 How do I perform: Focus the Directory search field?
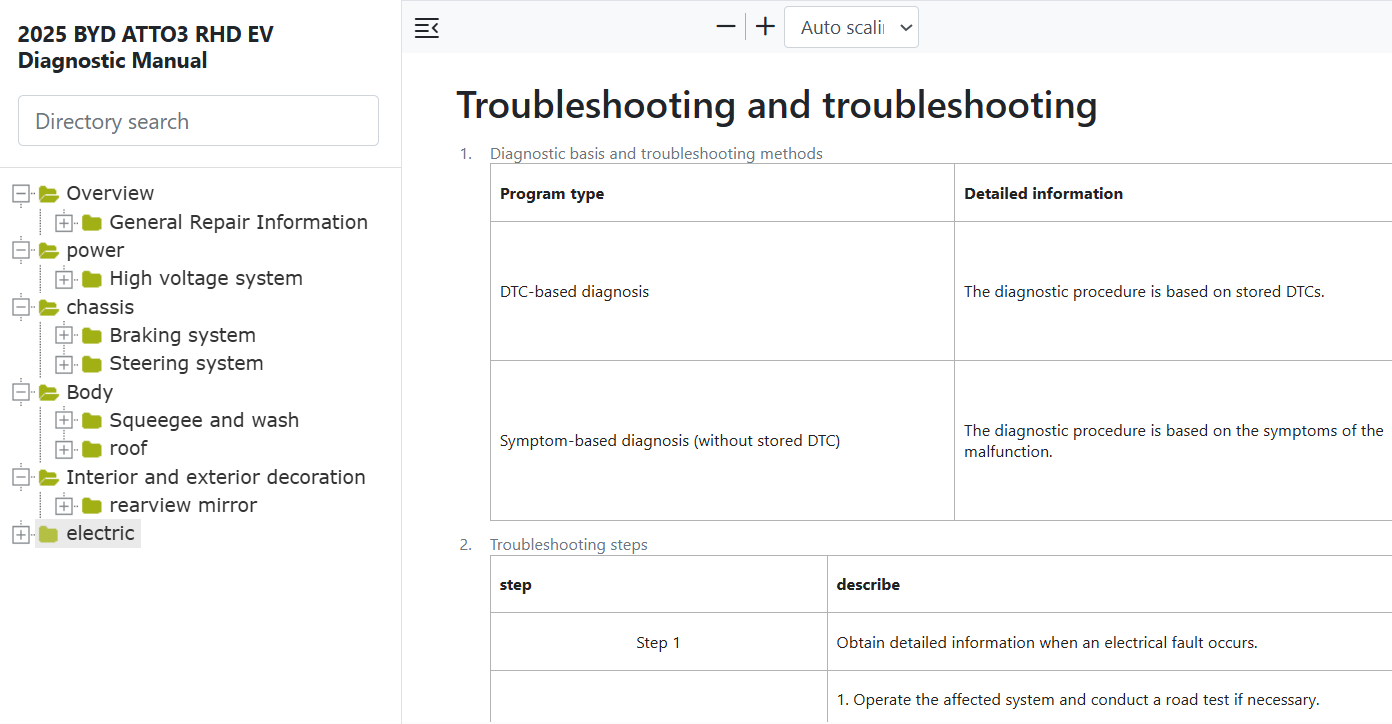pyautogui.click(x=198, y=121)
